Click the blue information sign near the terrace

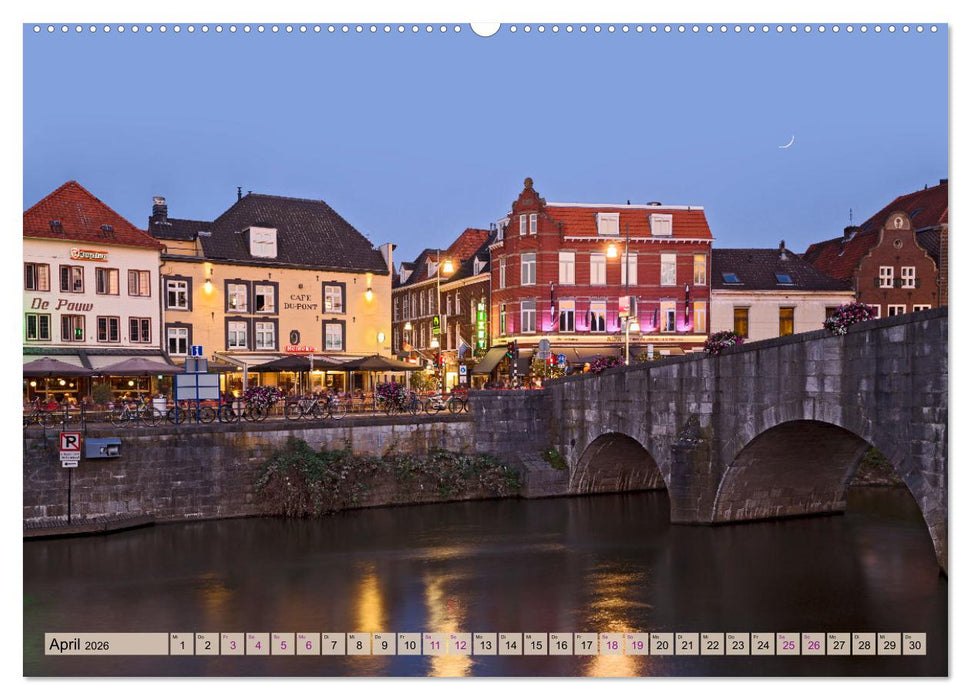197,351
